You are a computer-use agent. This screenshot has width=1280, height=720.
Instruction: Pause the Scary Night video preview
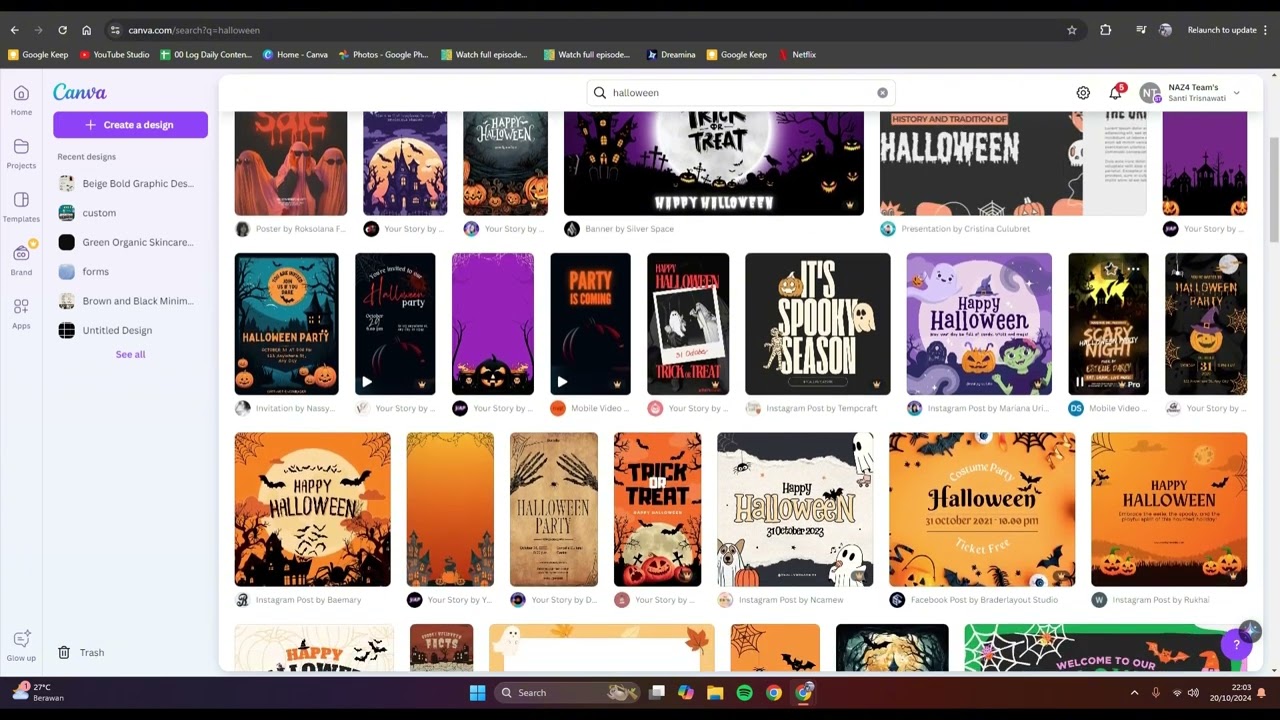[1080, 382]
